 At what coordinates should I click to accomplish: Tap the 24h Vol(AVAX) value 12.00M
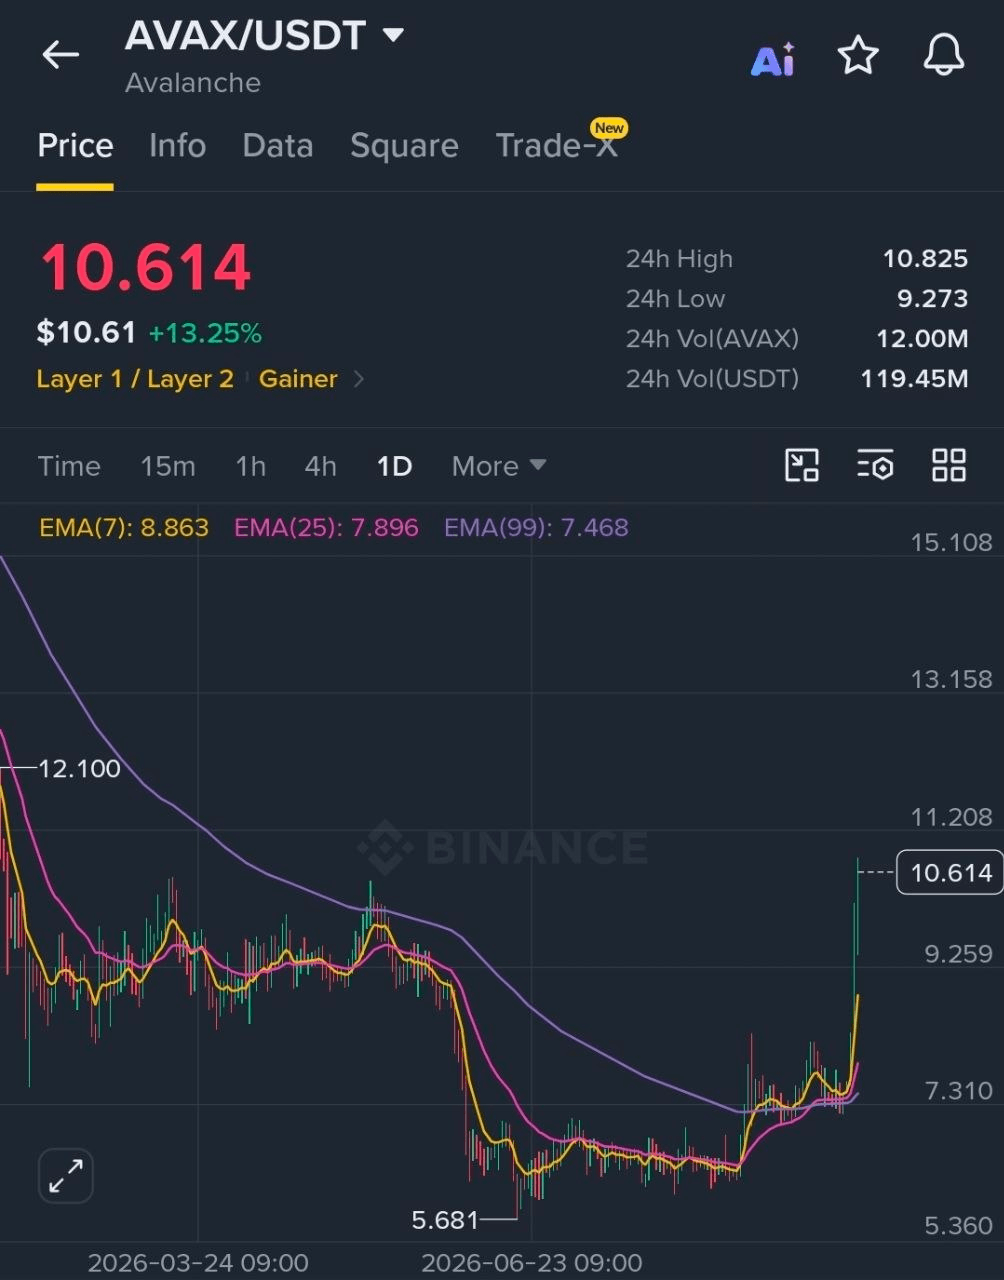(x=922, y=339)
